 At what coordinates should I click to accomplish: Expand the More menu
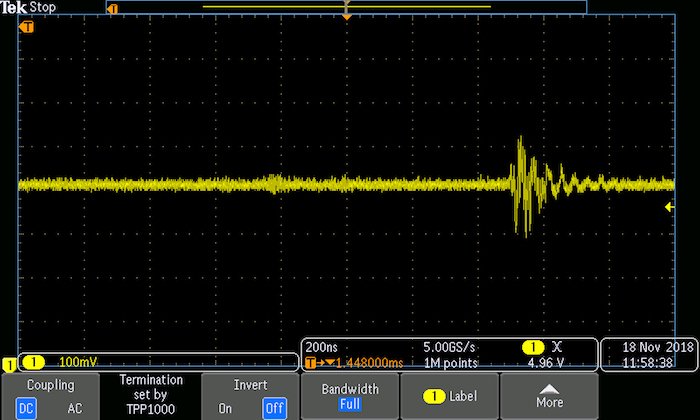coord(549,396)
